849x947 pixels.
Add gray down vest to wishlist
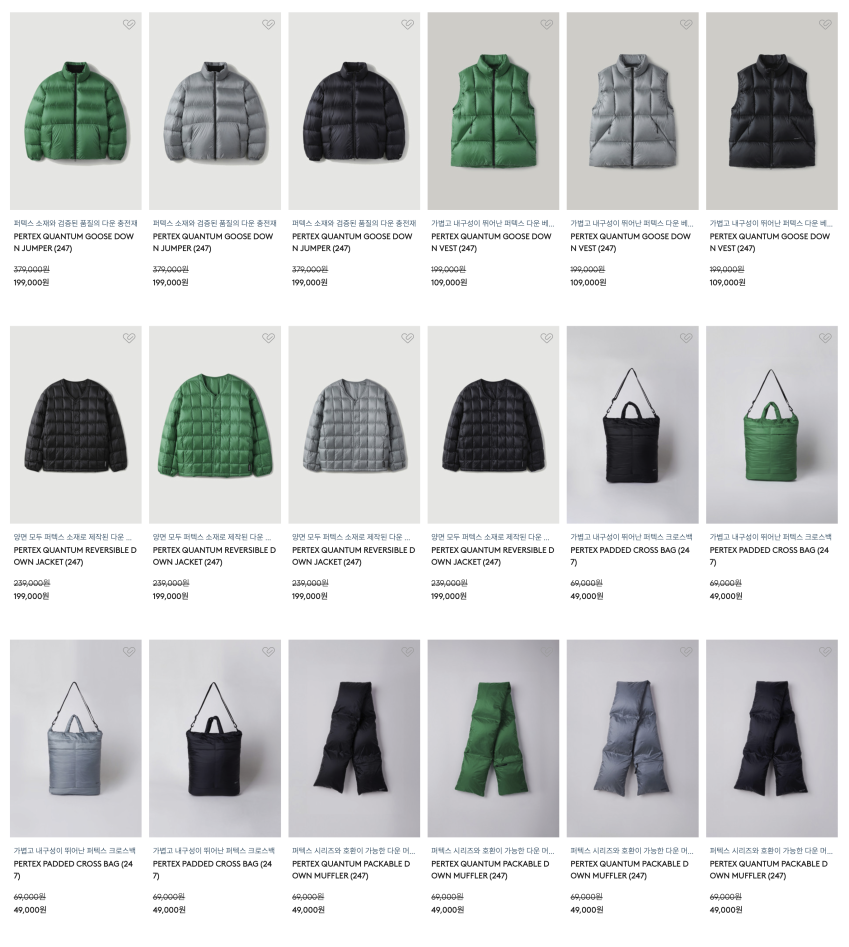point(686,25)
